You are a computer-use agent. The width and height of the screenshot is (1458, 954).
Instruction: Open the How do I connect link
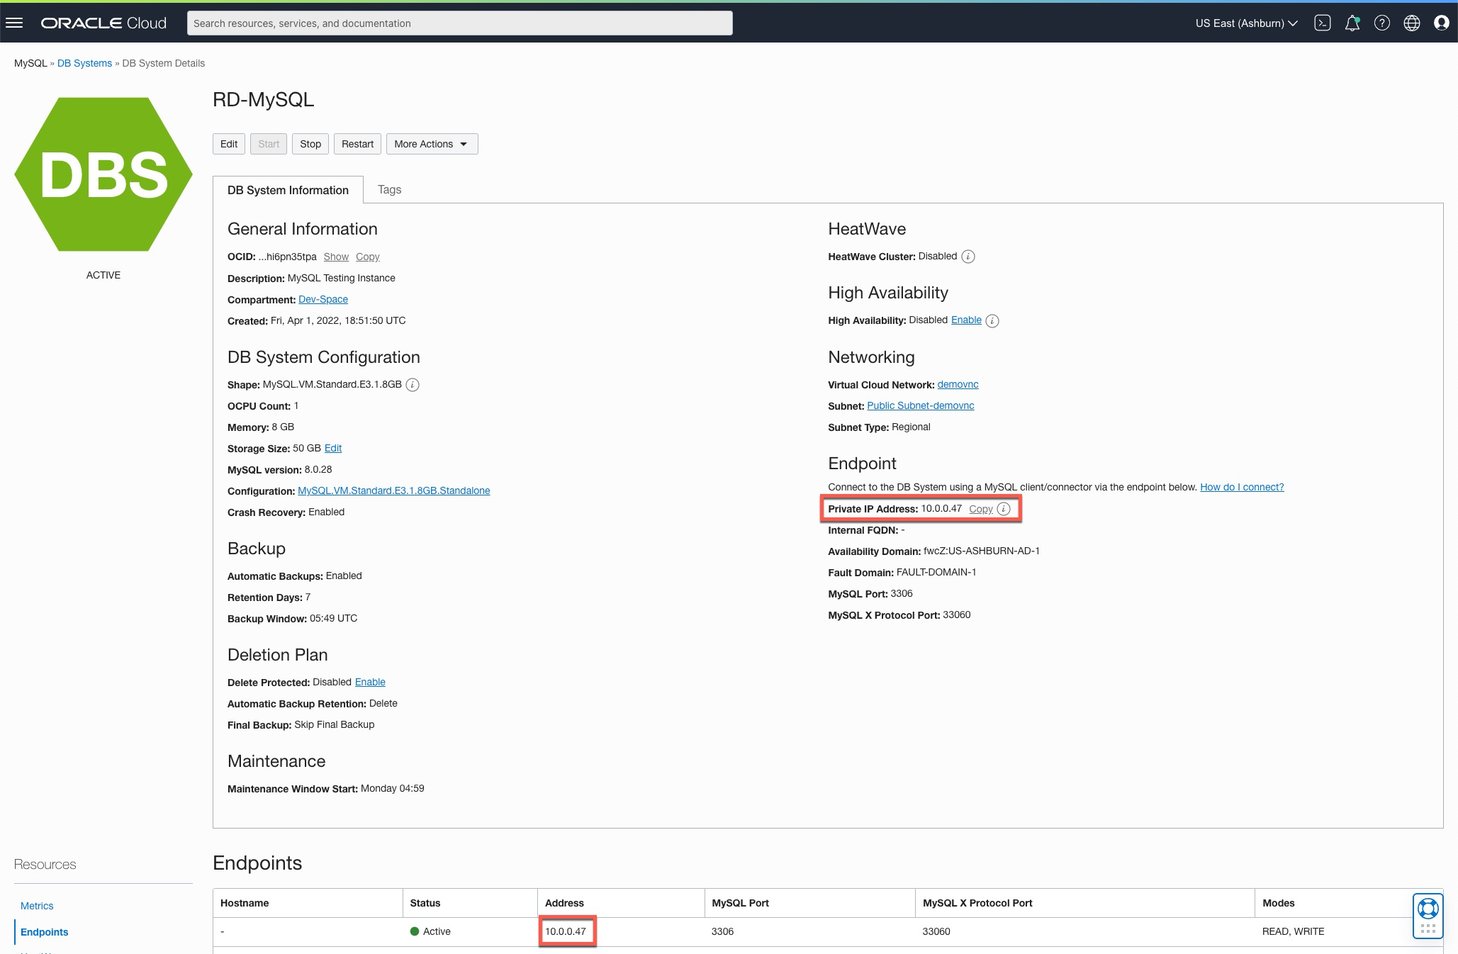[1241, 487]
